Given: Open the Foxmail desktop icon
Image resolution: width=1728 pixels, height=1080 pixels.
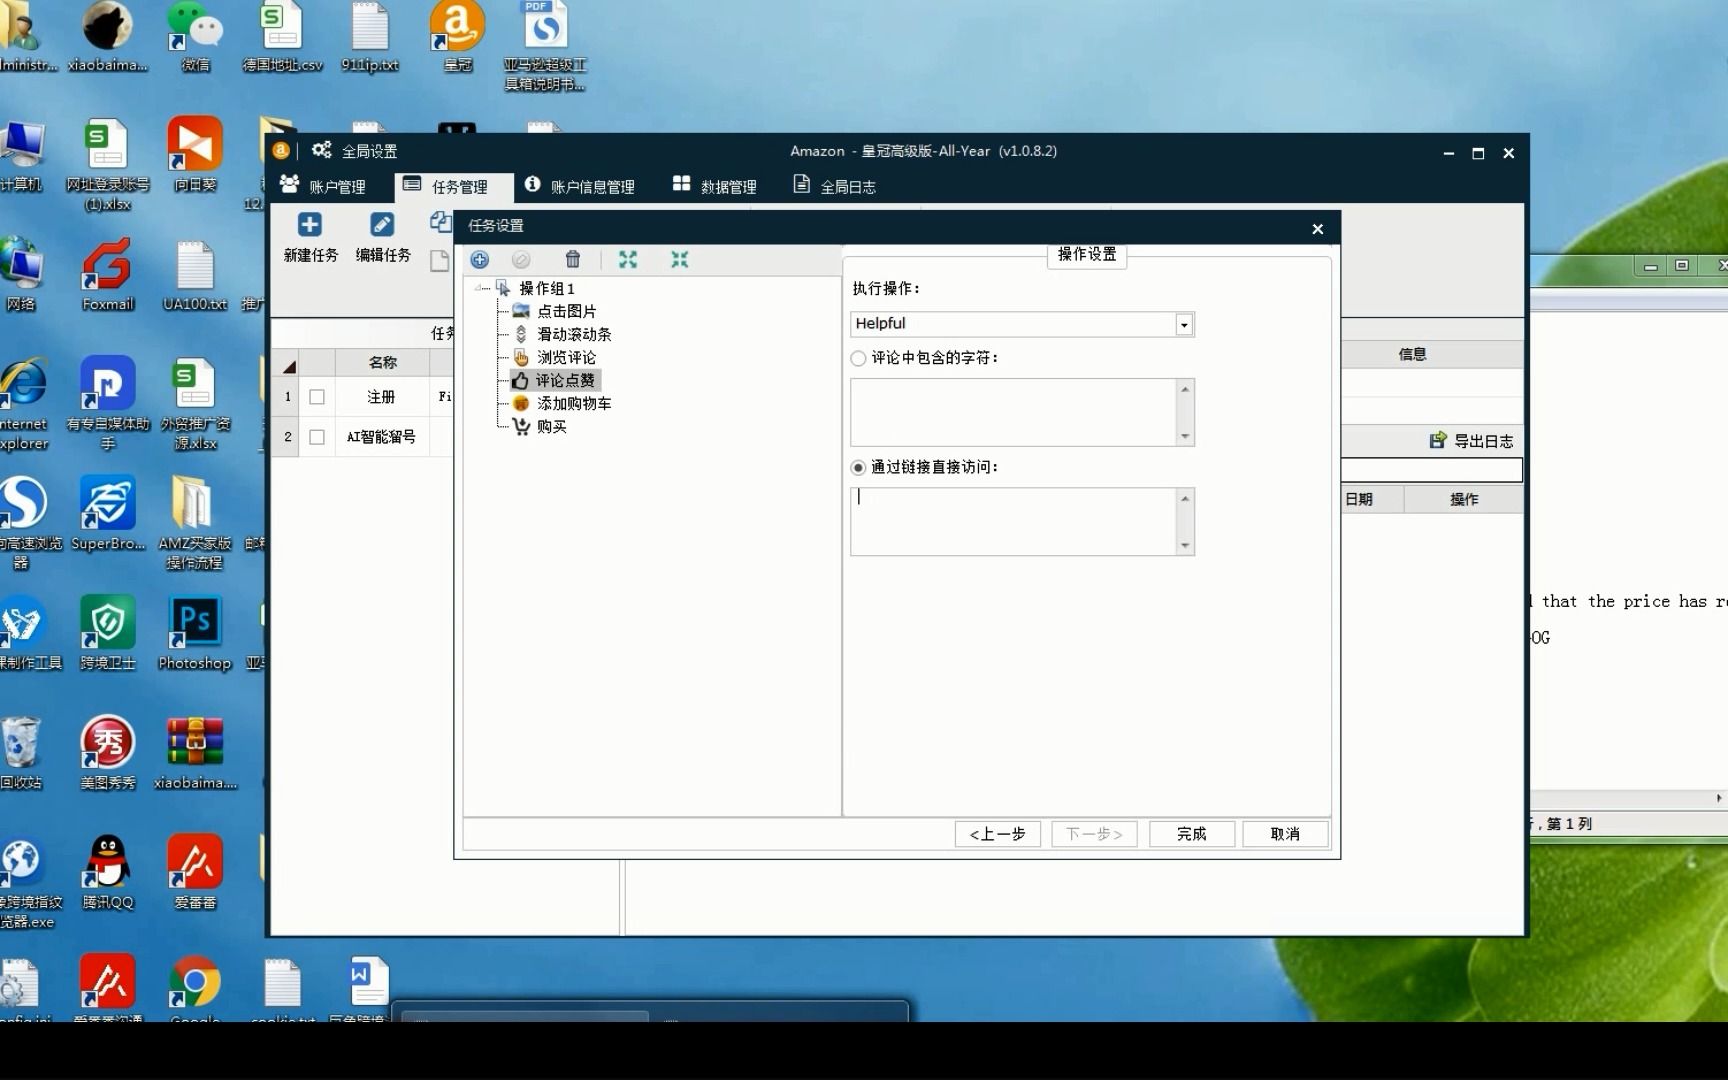Looking at the screenshot, I should [107, 275].
